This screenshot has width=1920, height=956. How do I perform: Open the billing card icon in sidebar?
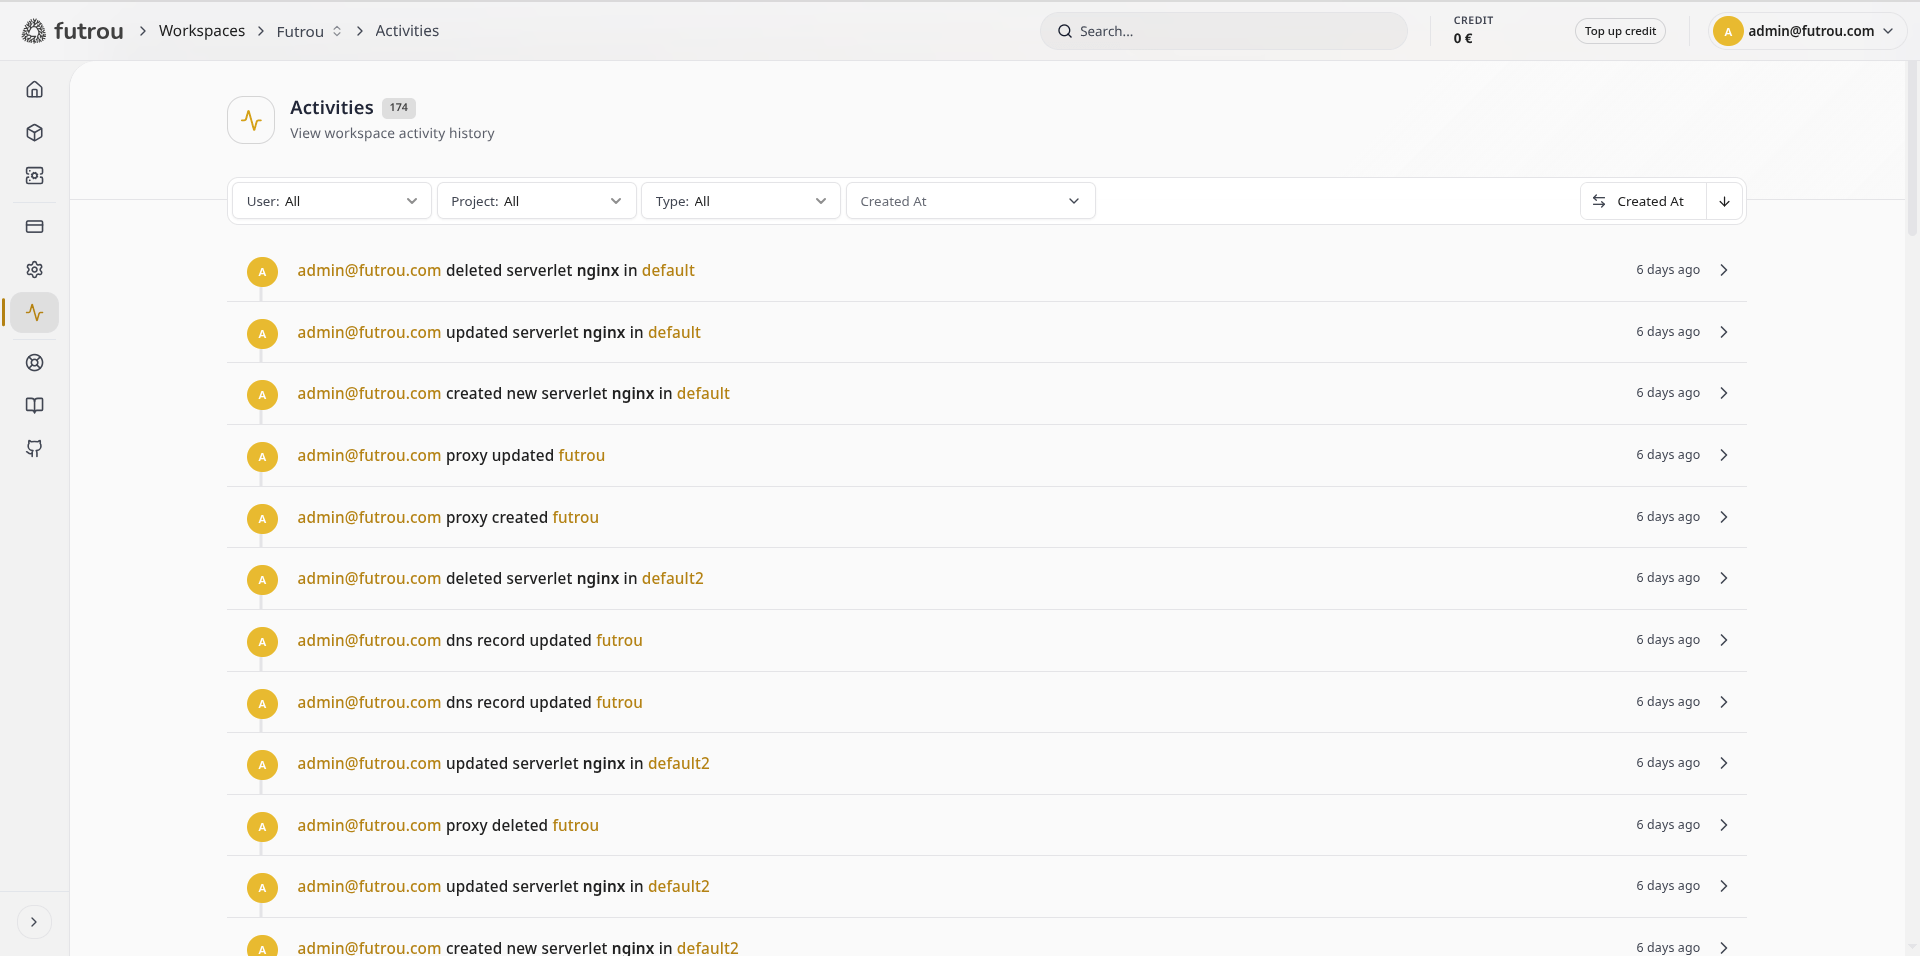tap(35, 227)
